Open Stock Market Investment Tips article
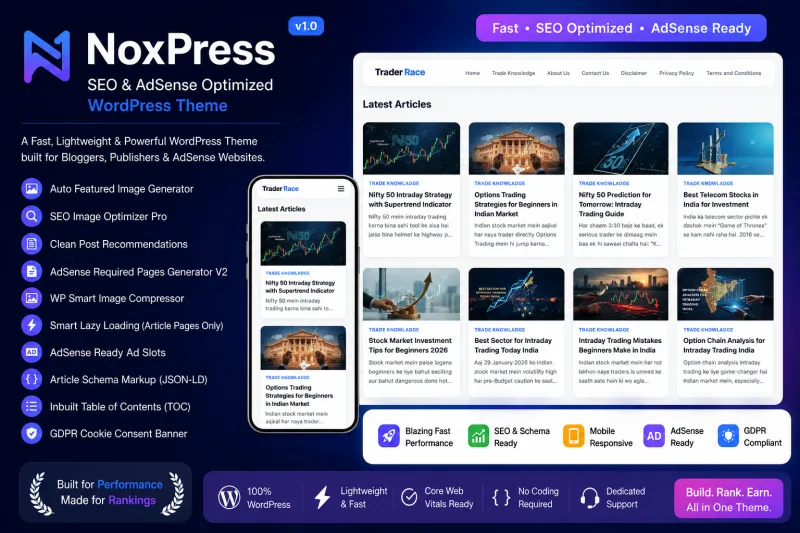800x533 pixels. click(x=410, y=345)
